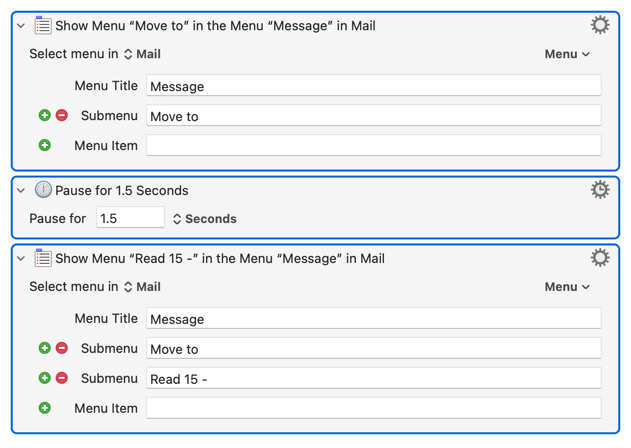Remove the Move to submenu in first action
This screenshot has width=631, height=448.
pos(62,116)
